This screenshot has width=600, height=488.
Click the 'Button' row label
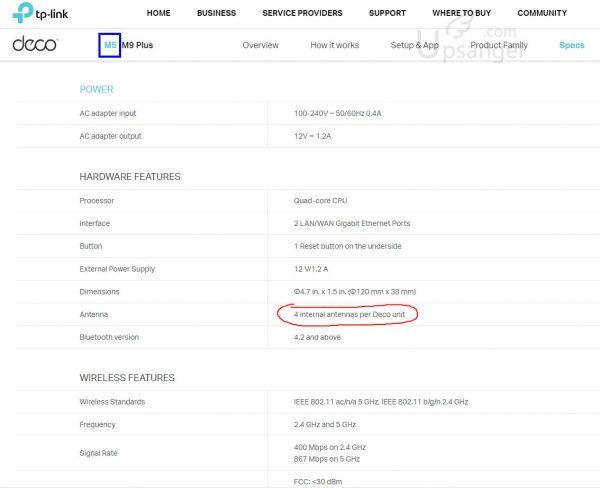point(91,246)
